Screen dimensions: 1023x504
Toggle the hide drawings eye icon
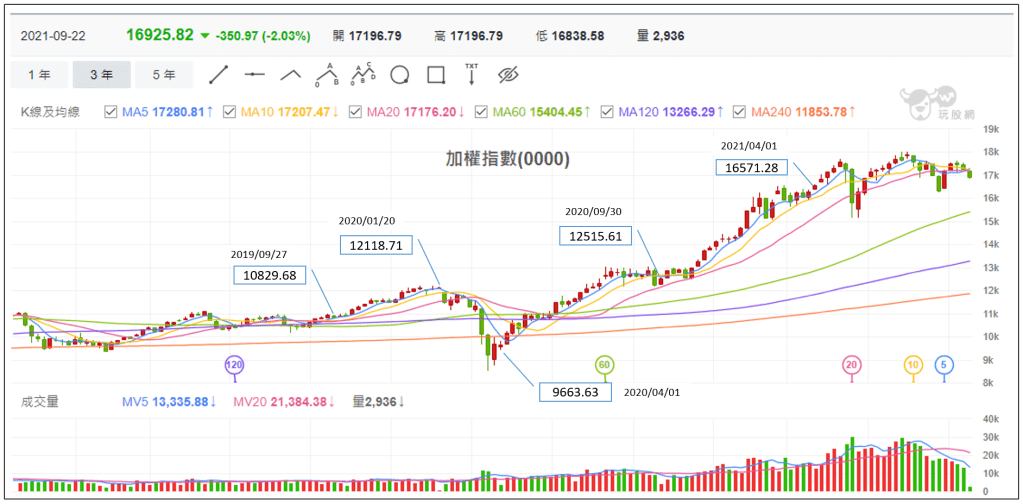coord(509,75)
